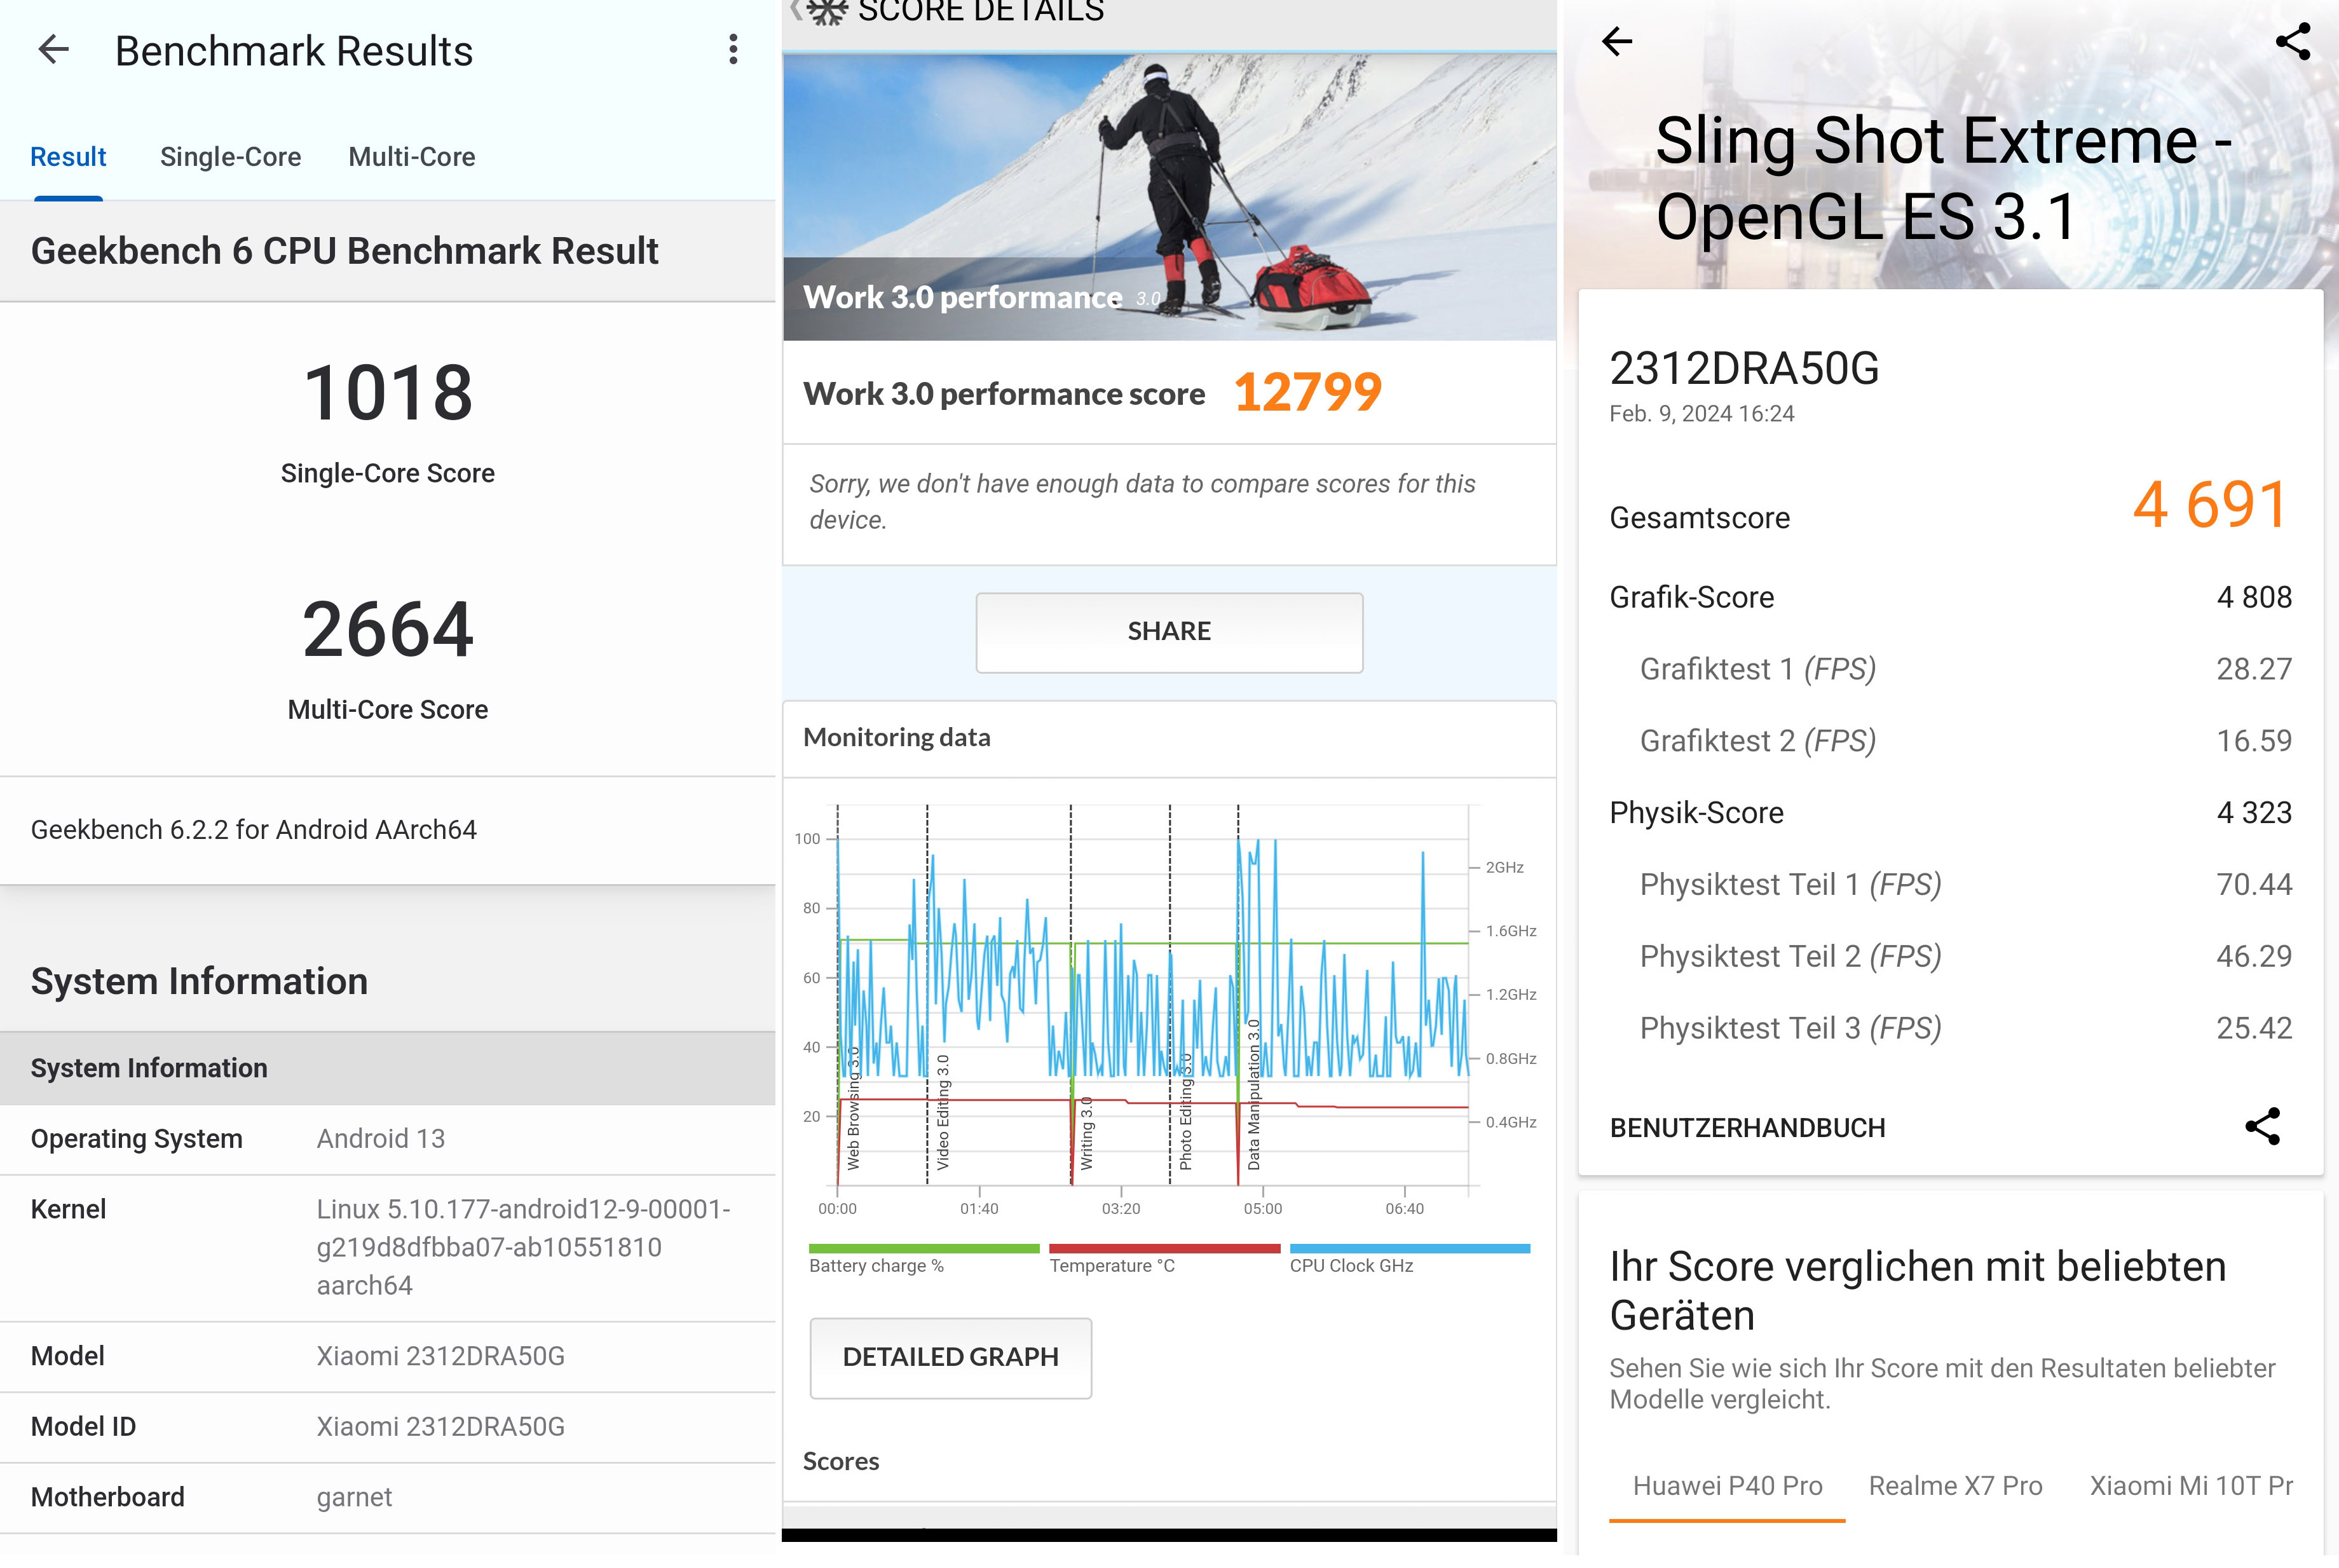This screenshot has height=1568, width=2339.
Task: Select the Huawei P40 Pro comparison
Action: [1727, 1486]
